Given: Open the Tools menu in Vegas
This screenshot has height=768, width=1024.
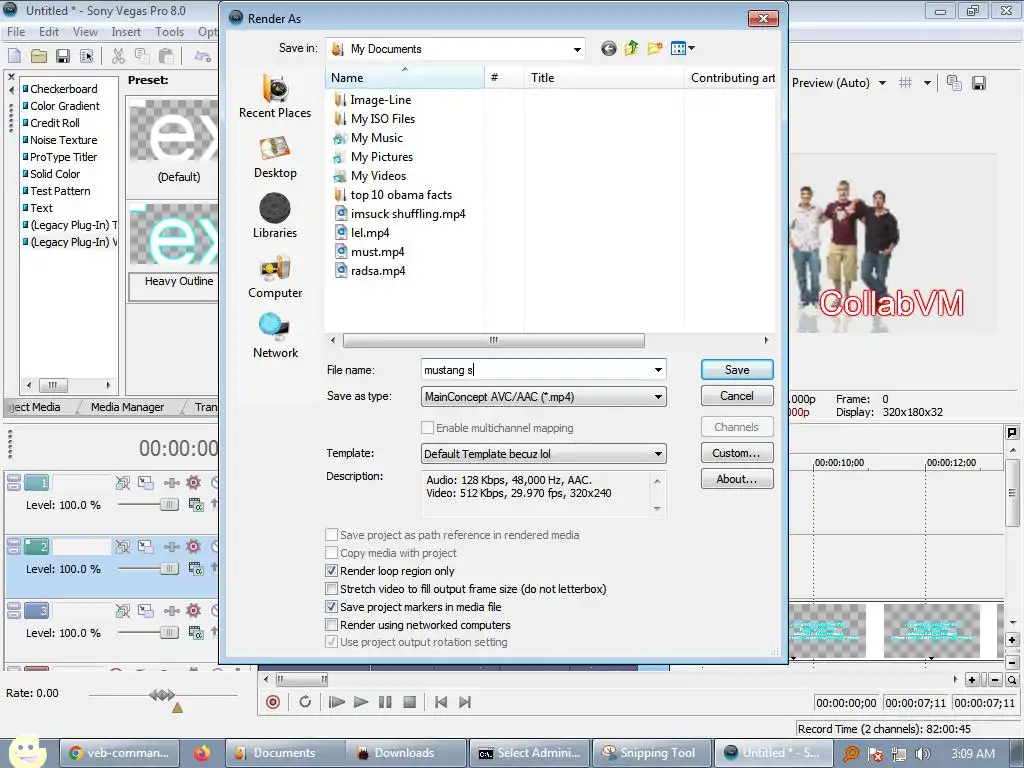Looking at the screenshot, I should (x=169, y=31).
